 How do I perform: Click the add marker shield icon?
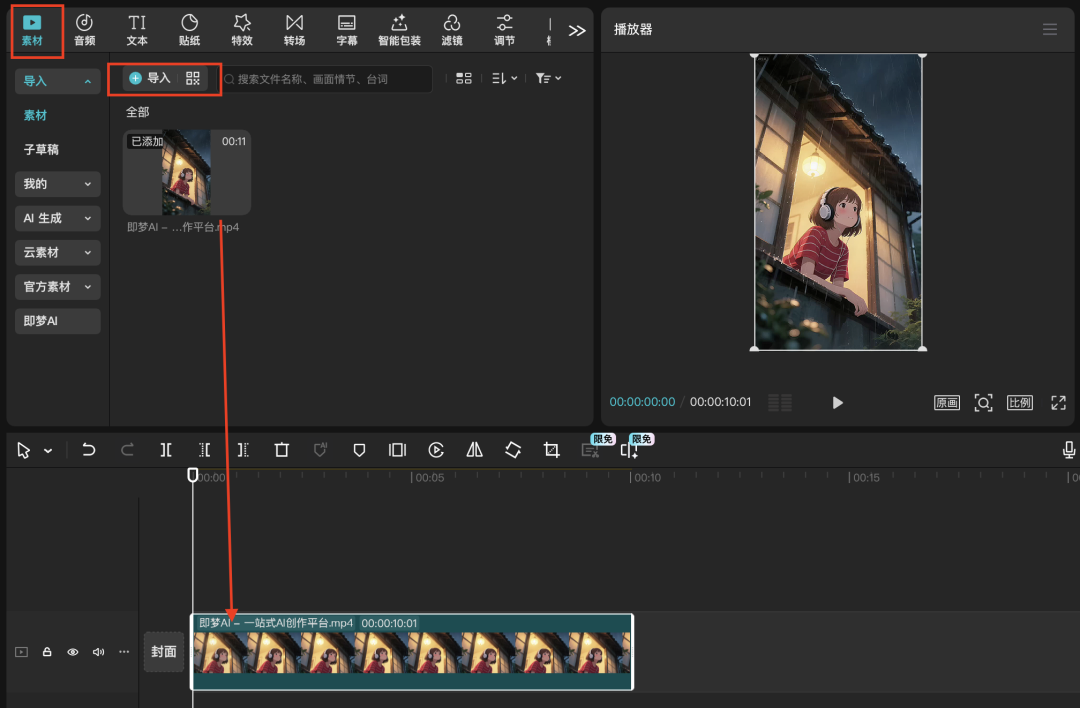pyautogui.click(x=359, y=451)
